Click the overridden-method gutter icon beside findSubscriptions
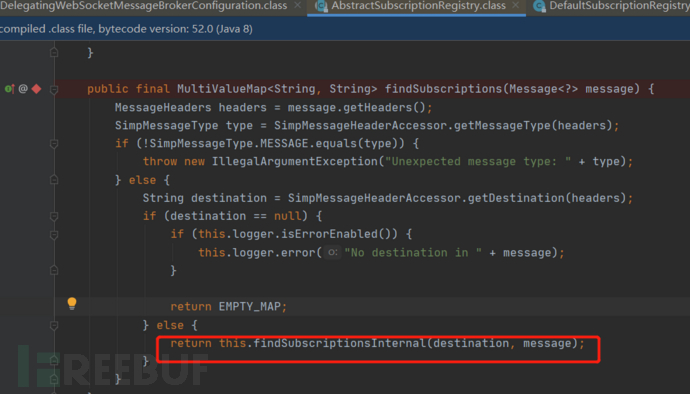This screenshot has width=690, height=394. pyautogui.click(x=9, y=89)
